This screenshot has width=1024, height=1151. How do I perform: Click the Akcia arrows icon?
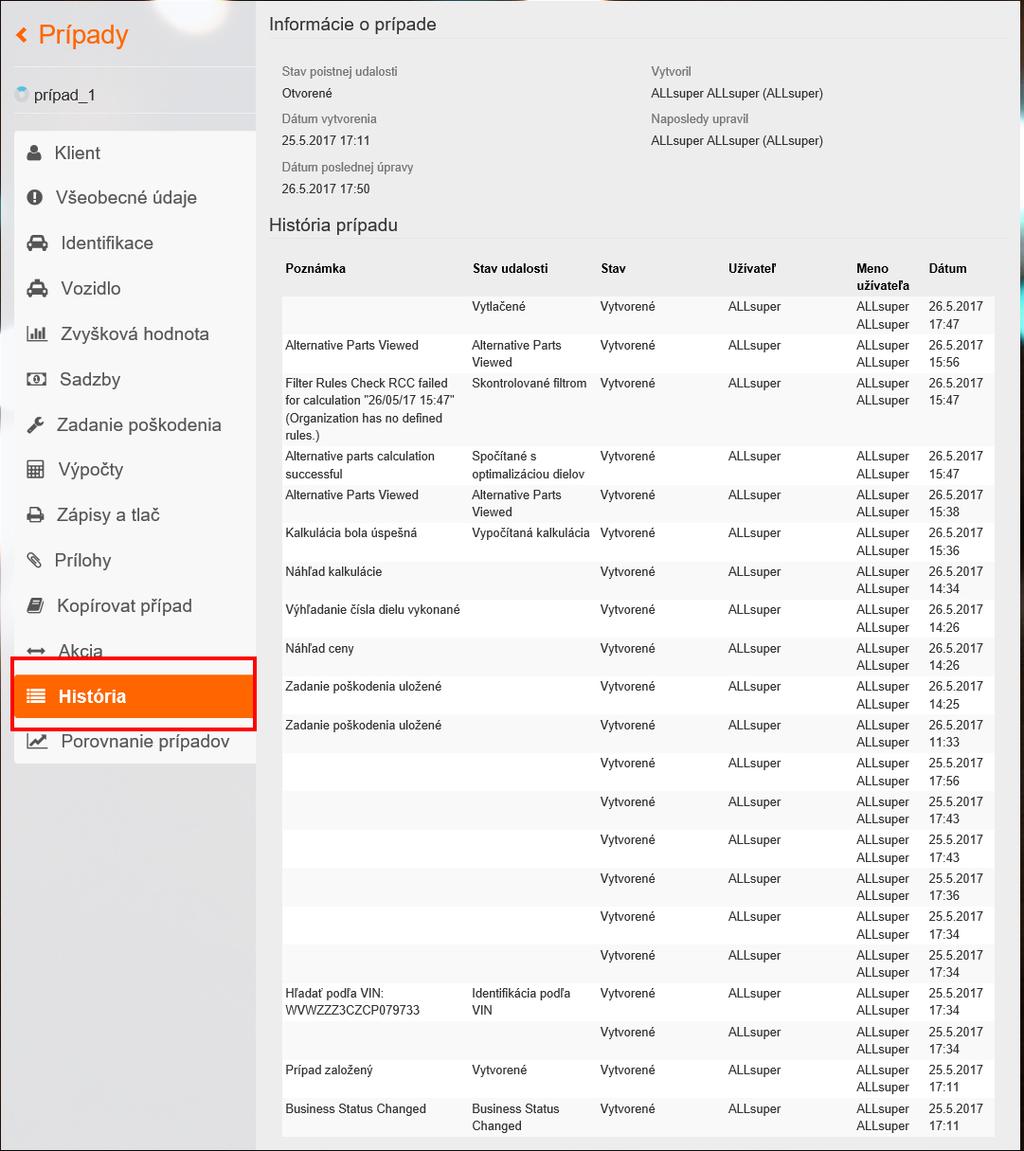[x=35, y=651]
